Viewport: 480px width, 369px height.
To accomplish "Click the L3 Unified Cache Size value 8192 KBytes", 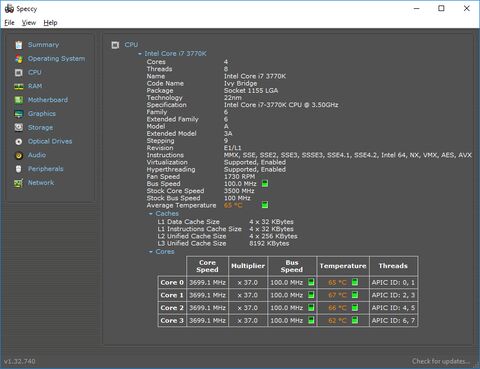I will [269, 243].
